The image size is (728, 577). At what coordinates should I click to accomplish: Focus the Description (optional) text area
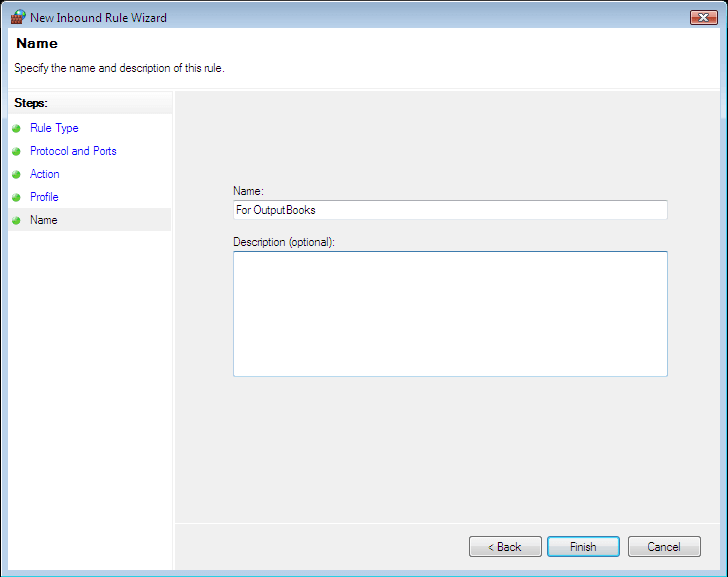[450, 314]
